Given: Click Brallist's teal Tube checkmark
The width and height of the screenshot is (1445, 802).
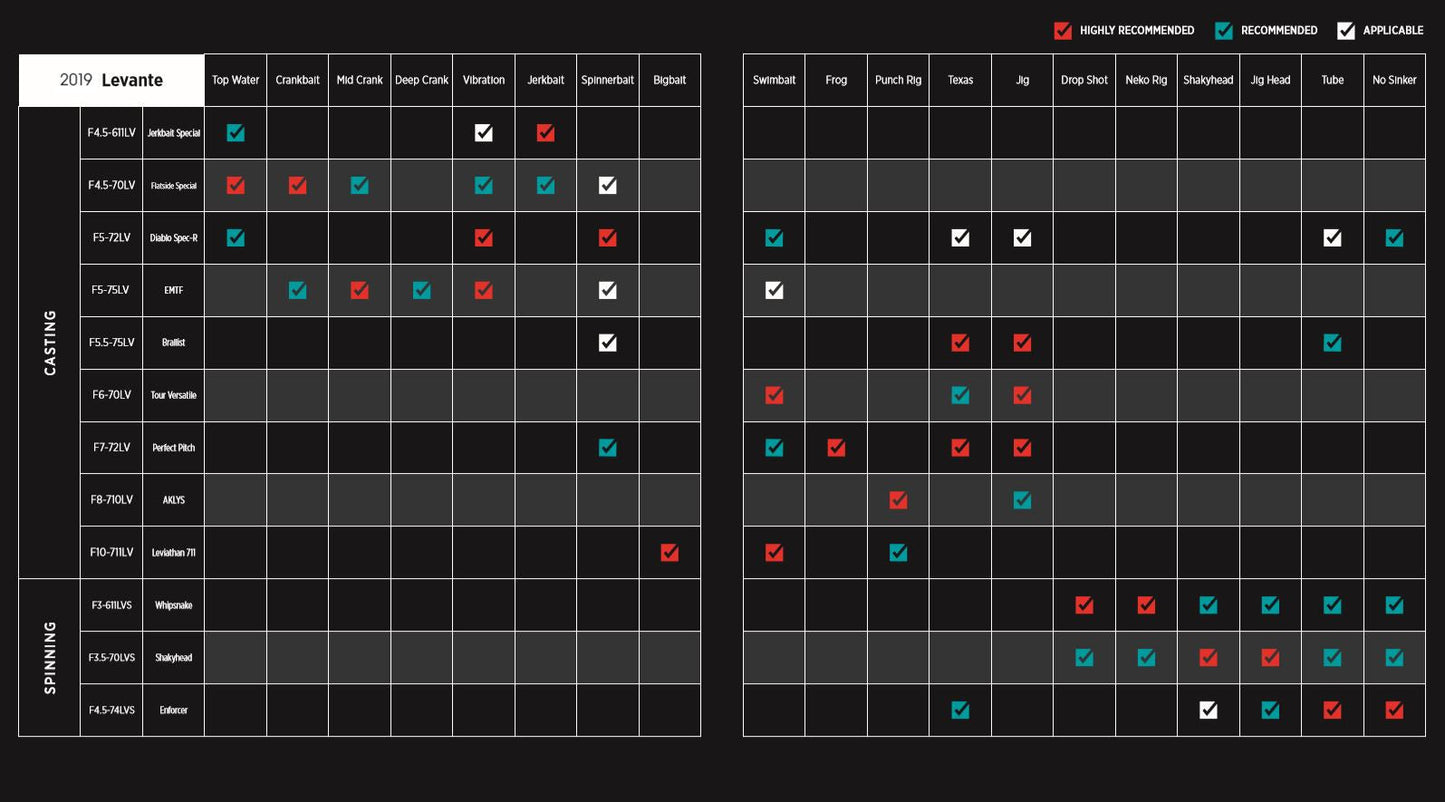Looking at the screenshot, I should click(1332, 343).
